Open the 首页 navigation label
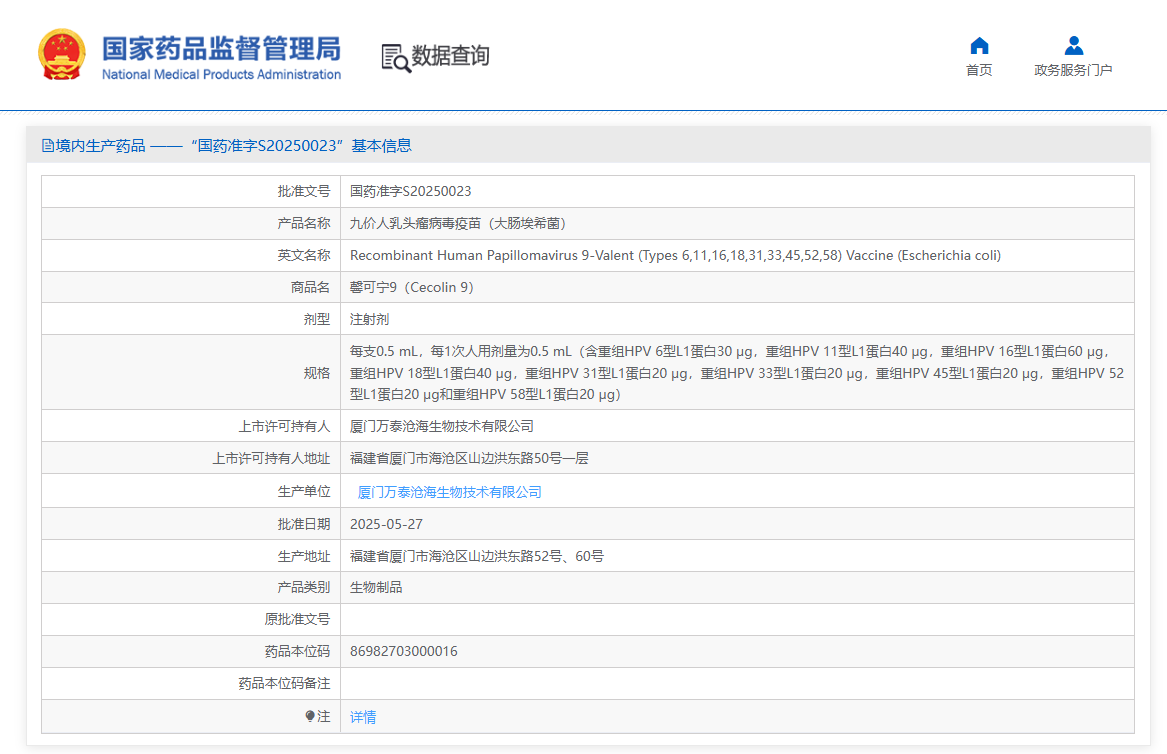Viewport: 1167px width, 754px height. click(979, 70)
